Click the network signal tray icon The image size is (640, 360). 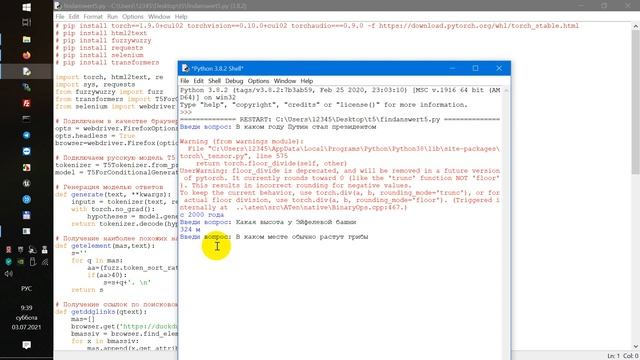tap(45, 262)
